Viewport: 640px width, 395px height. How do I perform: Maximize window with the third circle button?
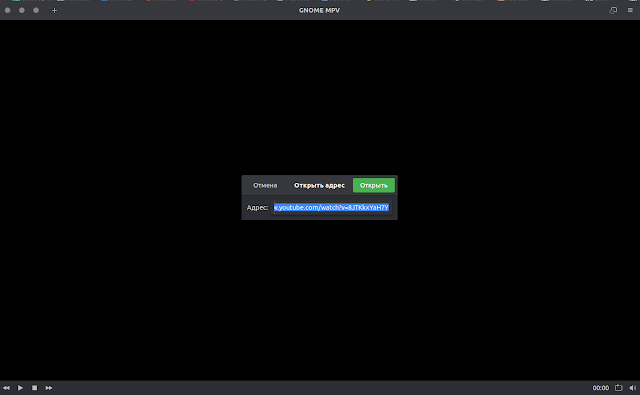[36, 10]
